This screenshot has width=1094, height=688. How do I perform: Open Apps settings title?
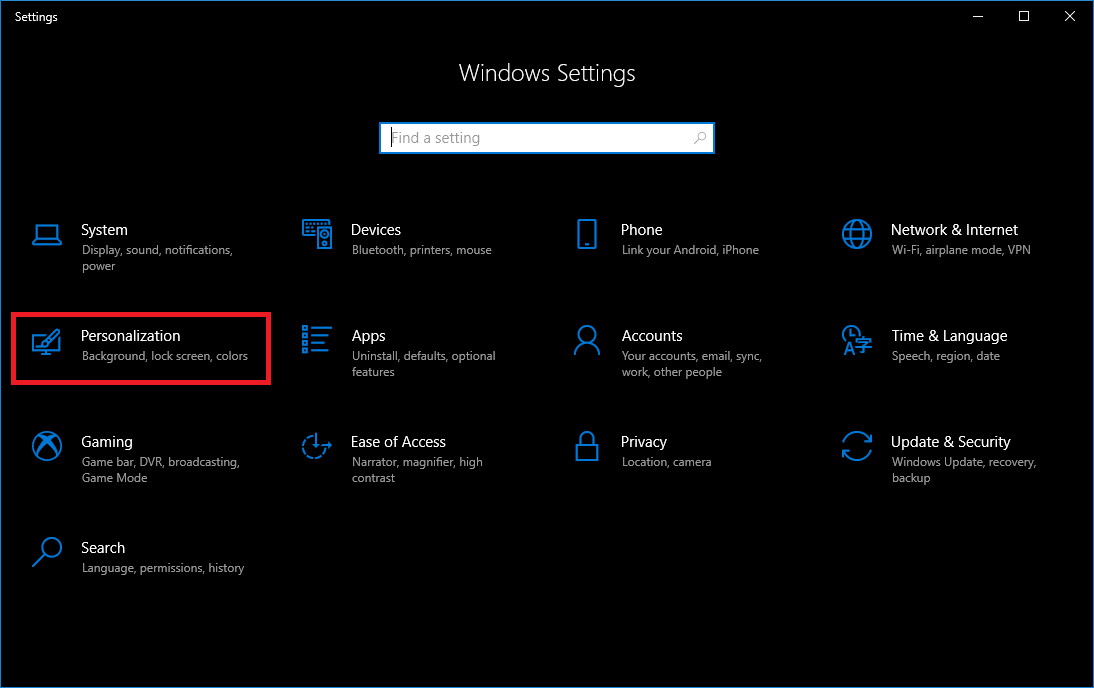pos(368,336)
